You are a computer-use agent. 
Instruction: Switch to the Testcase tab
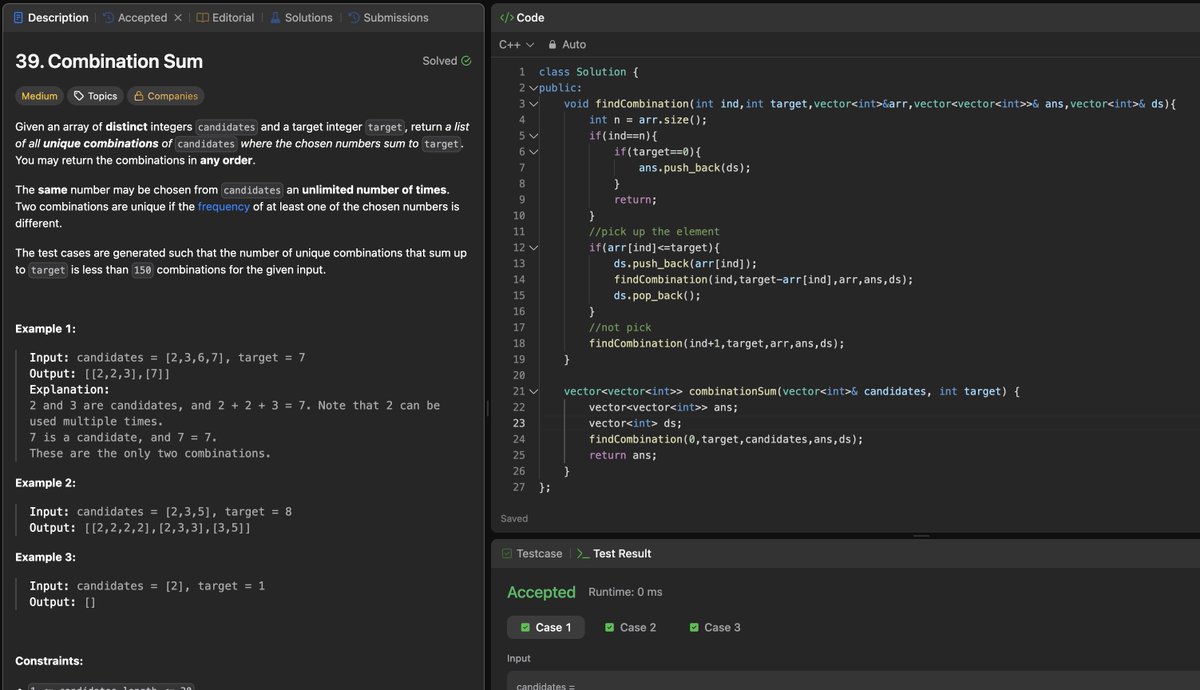click(x=532, y=554)
